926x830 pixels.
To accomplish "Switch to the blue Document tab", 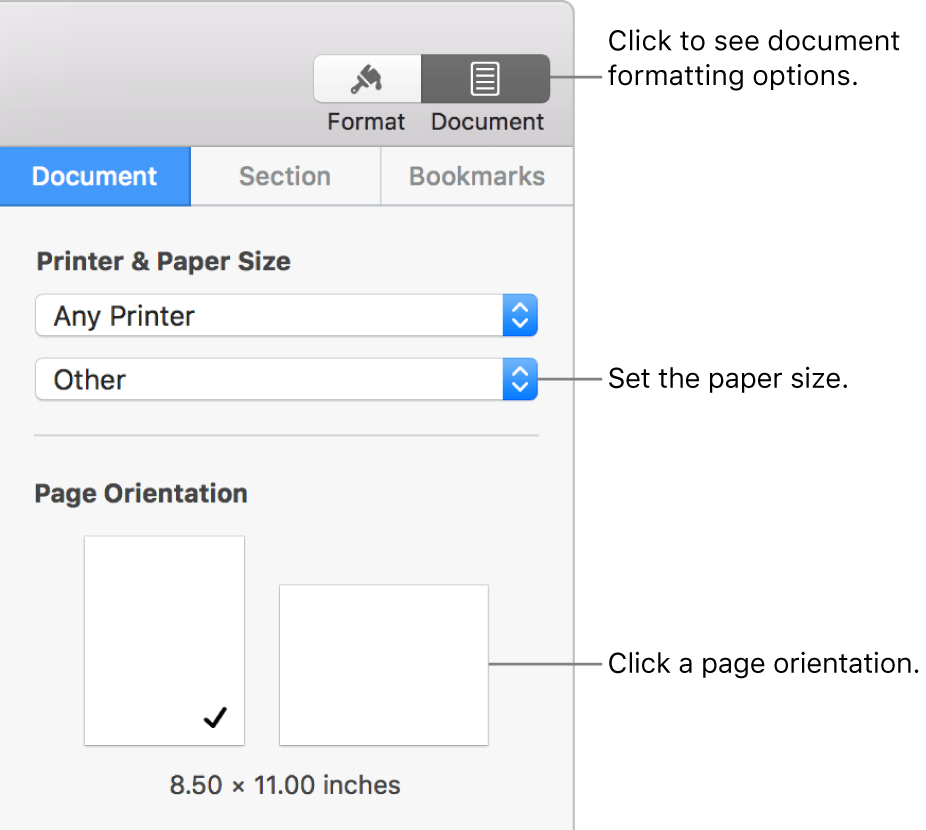I will tap(95, 176).
